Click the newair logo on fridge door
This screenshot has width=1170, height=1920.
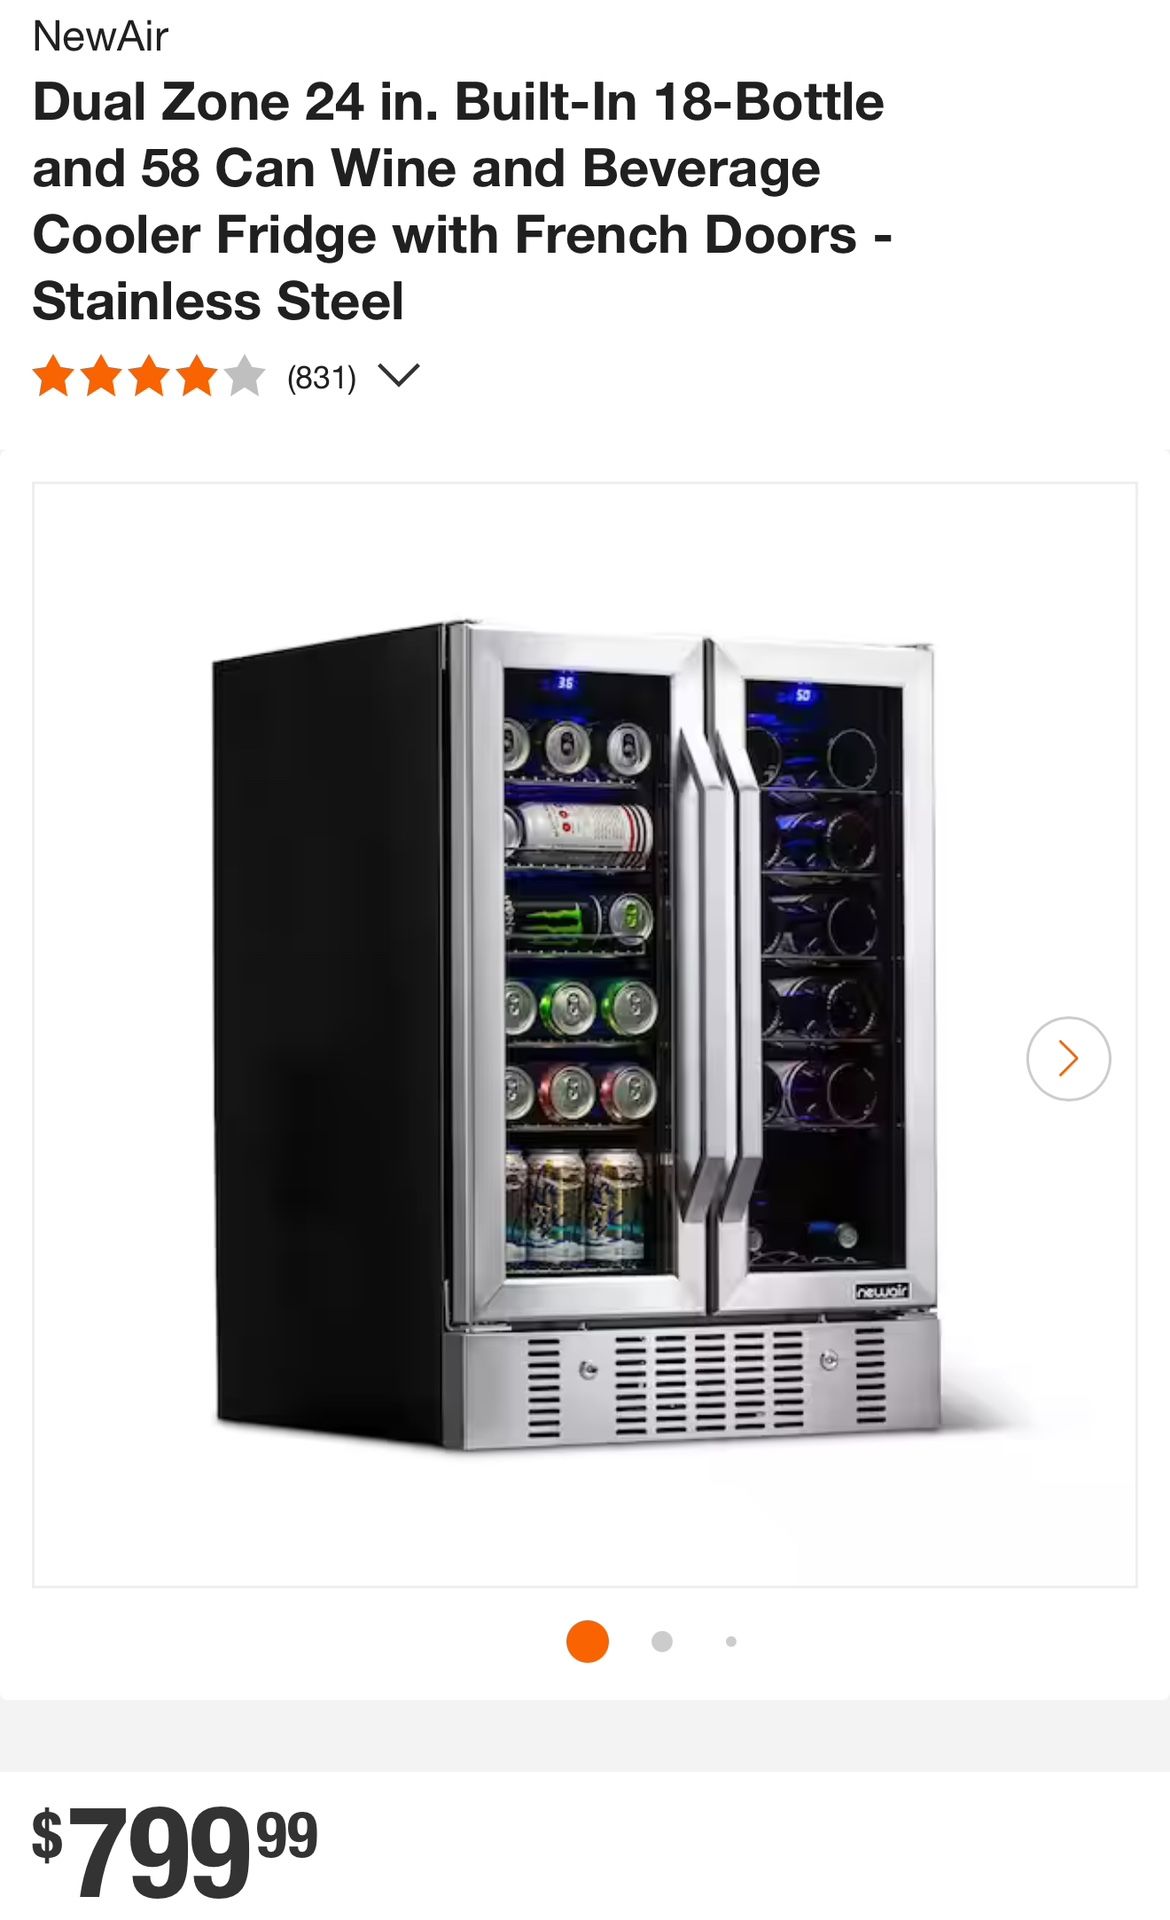882,1291
